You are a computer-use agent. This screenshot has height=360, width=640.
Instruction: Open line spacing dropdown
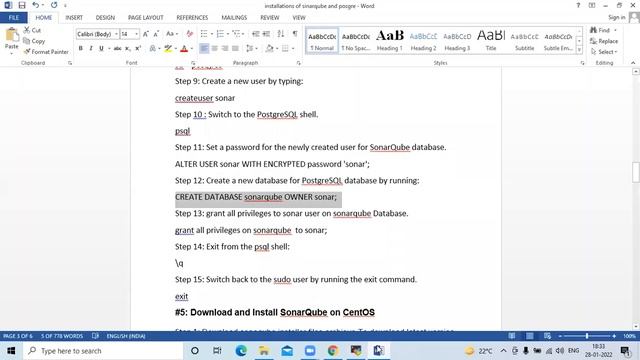pyautogui.click(x=252, y=49)
